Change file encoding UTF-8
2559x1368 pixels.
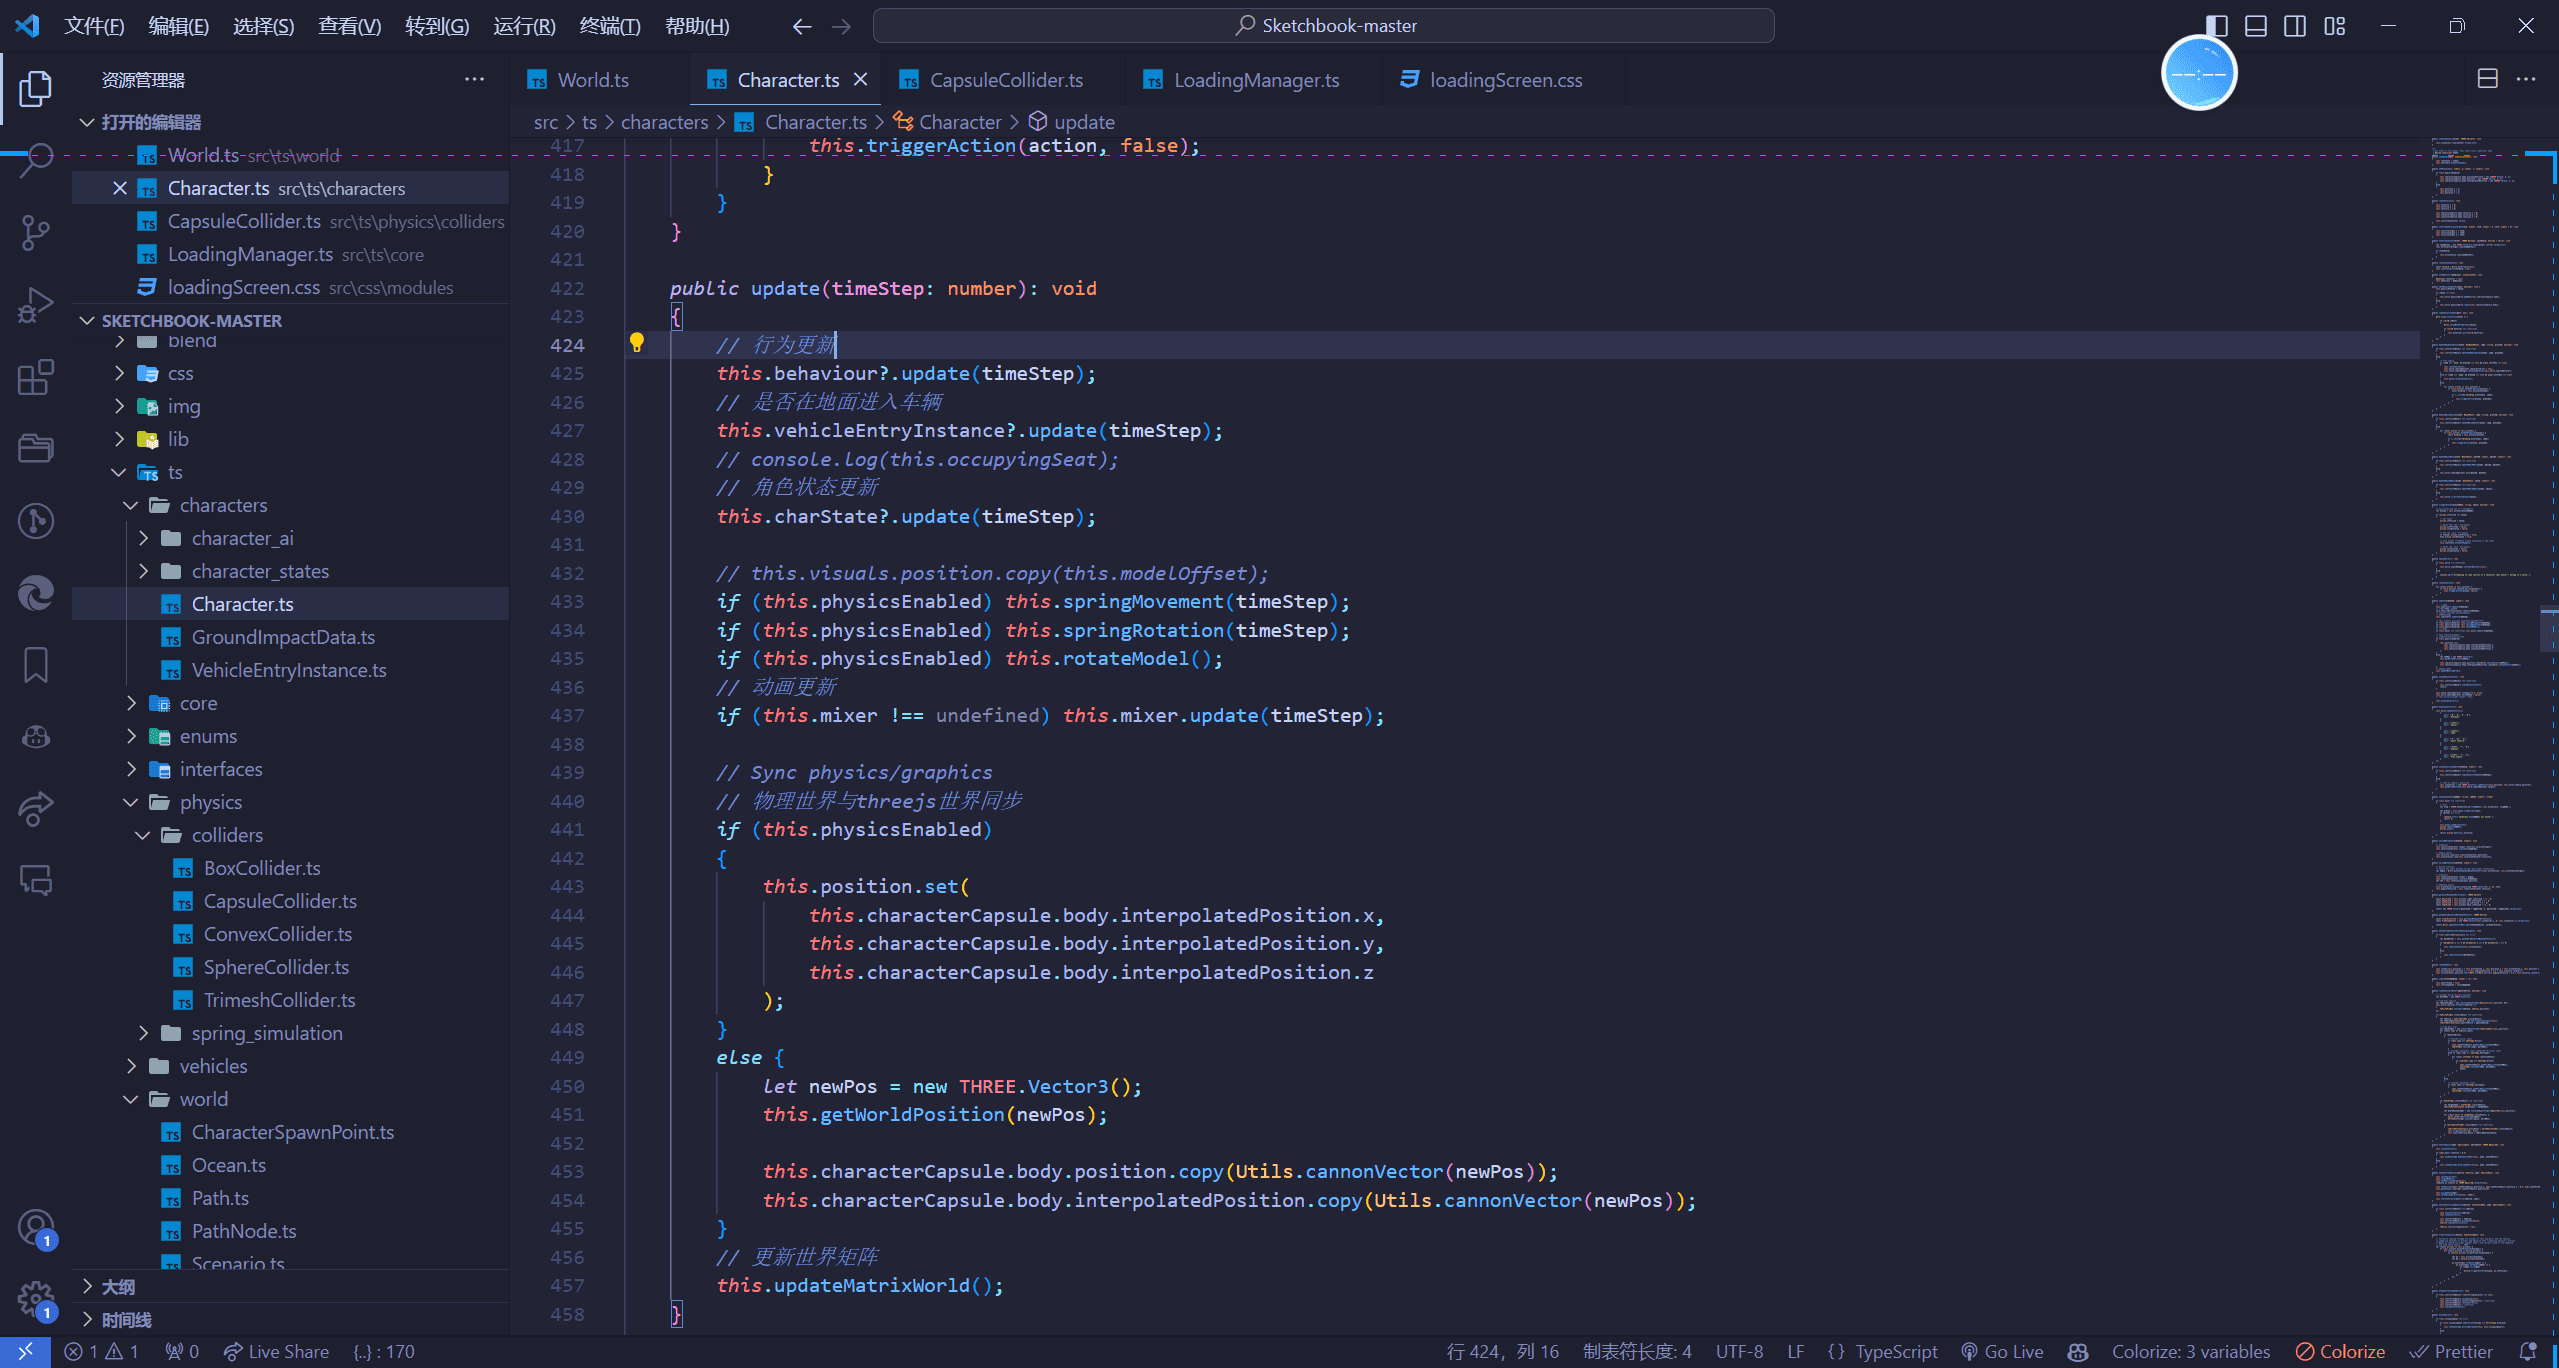pyautogui.click(x=1739, y=1351)
